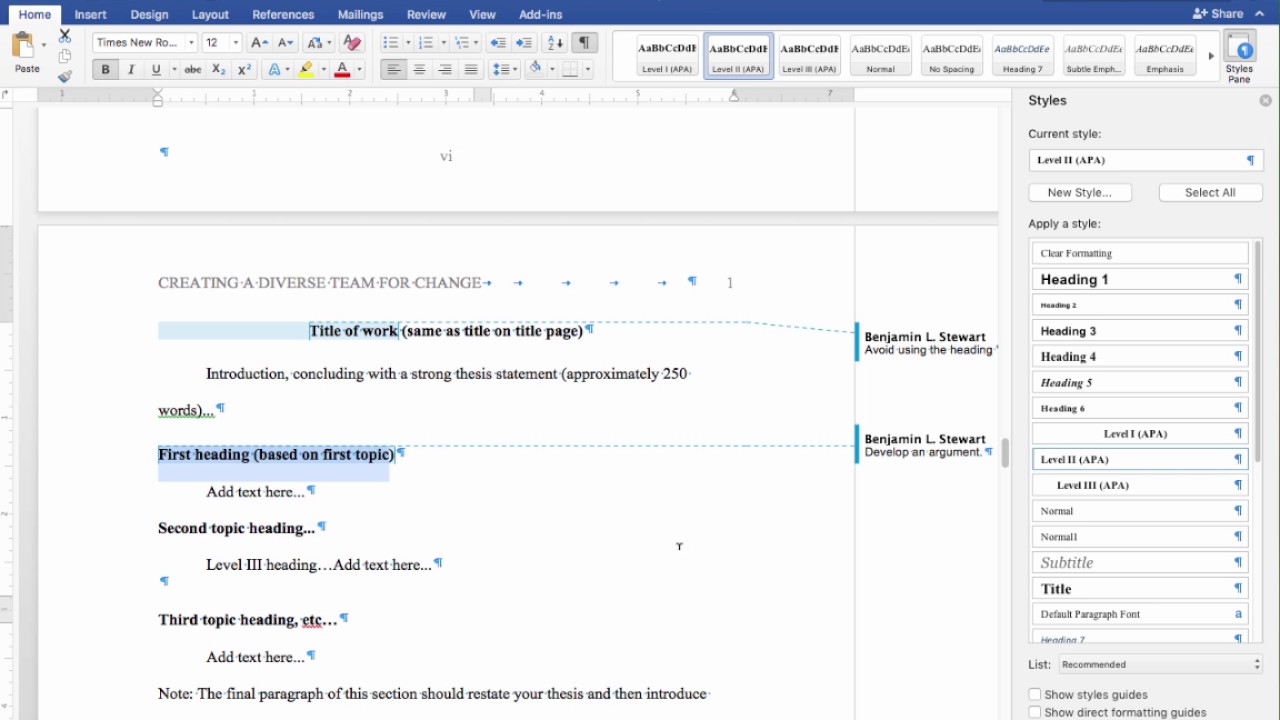
Task: Toggle align left
Action: coord(393,70)
